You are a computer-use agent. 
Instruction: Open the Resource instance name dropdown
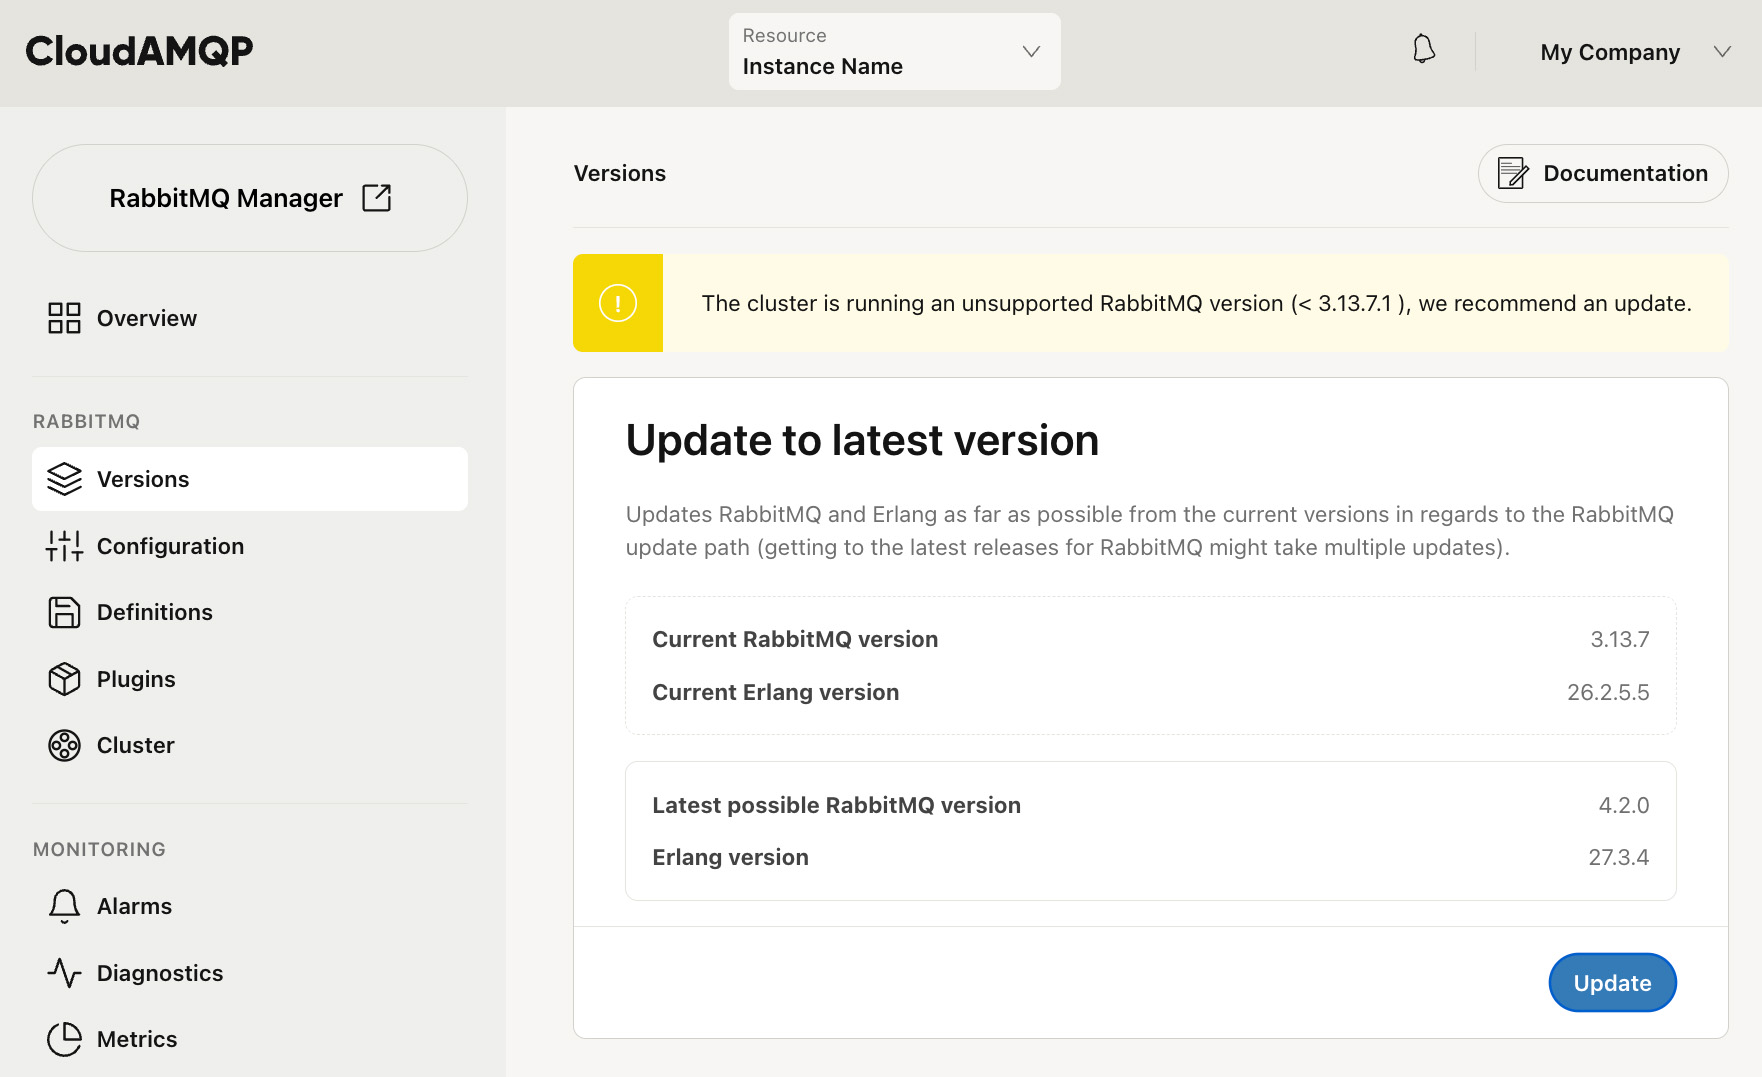tap(893, 52)
